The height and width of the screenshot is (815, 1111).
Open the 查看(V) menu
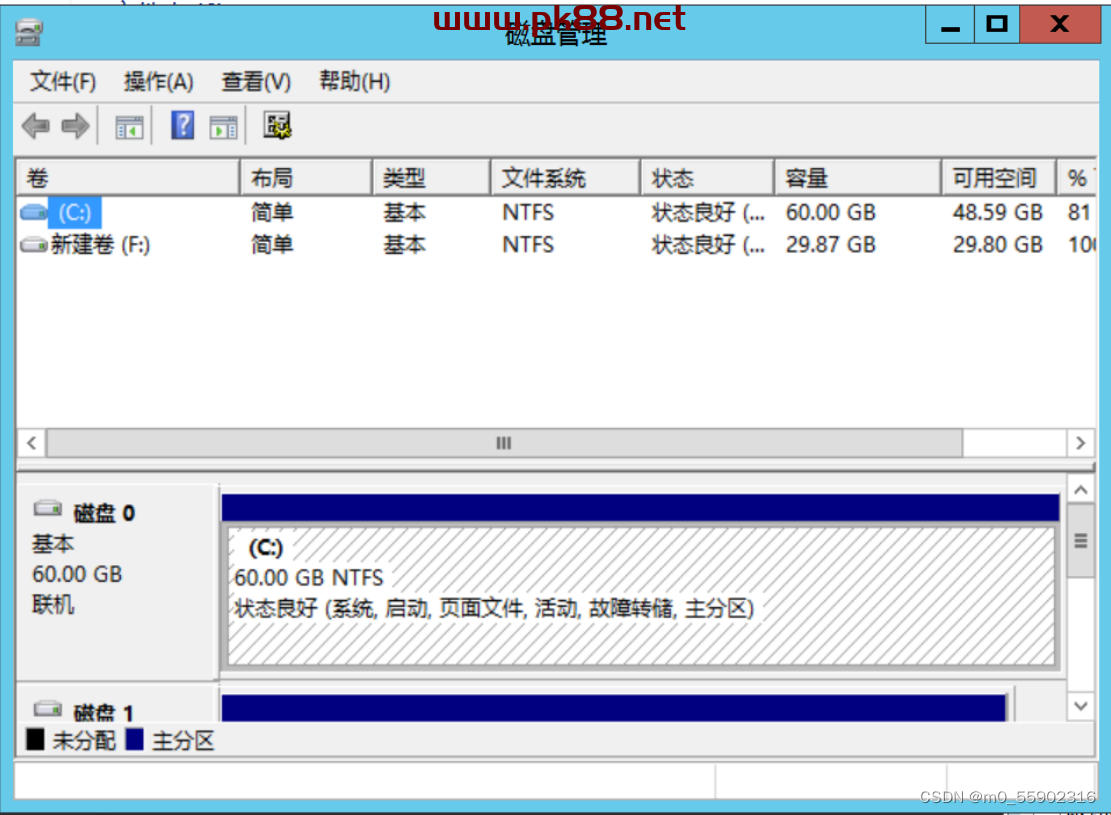pos(256,82)
